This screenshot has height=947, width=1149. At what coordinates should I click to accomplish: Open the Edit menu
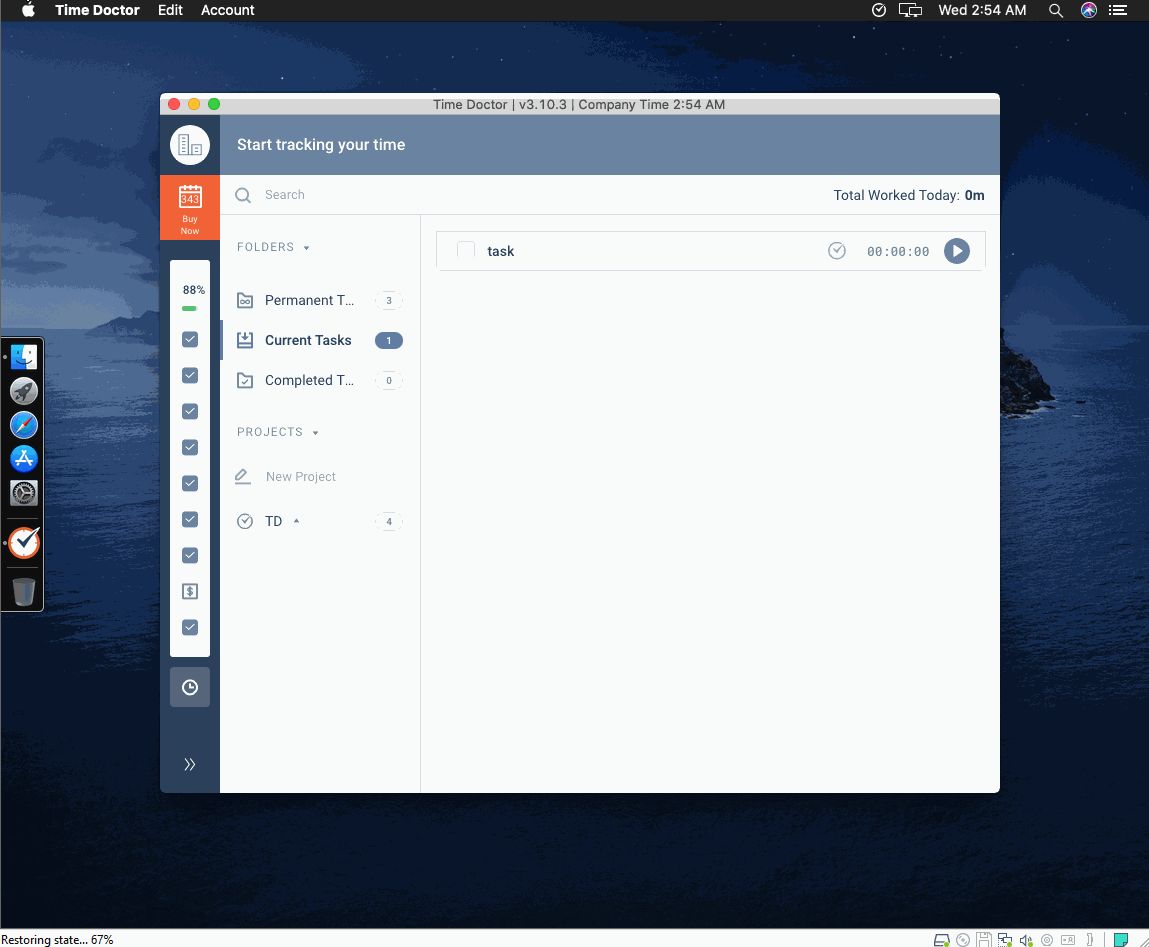[x=170, y=10]
